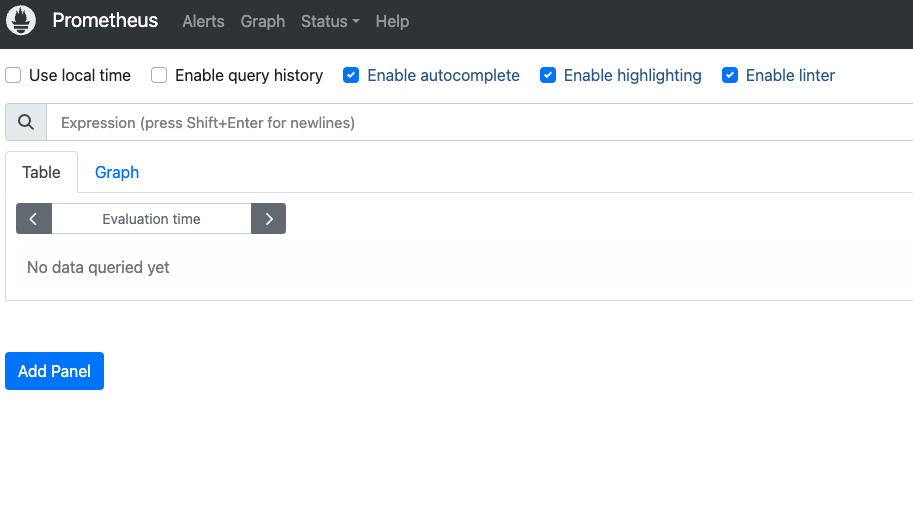
Task: Click the magnifying glass search icon
Action: (x=26, y=122)
